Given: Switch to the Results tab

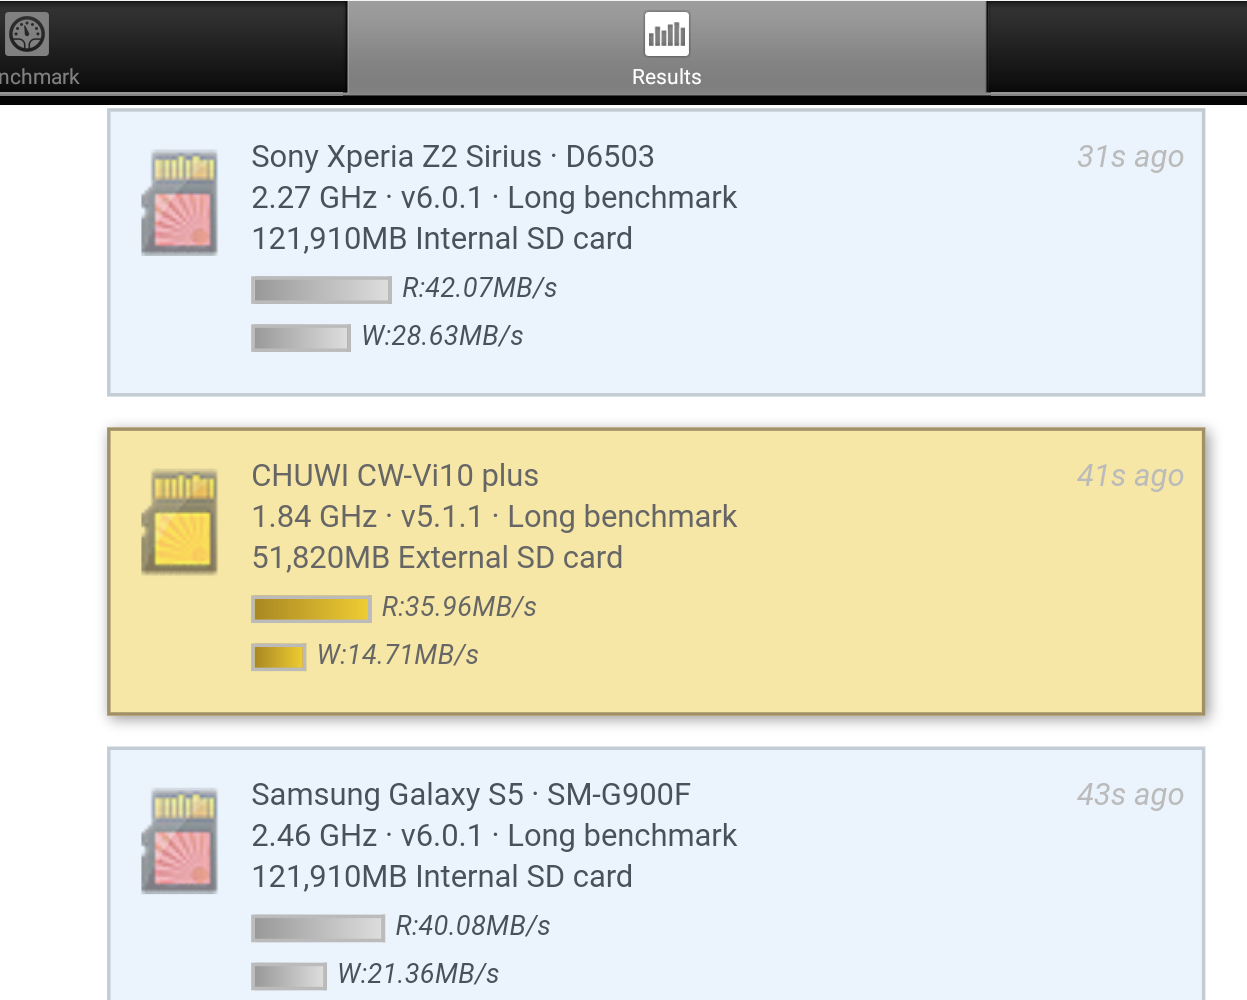Looking at the screenshot, I should click(x=666, y=48).
